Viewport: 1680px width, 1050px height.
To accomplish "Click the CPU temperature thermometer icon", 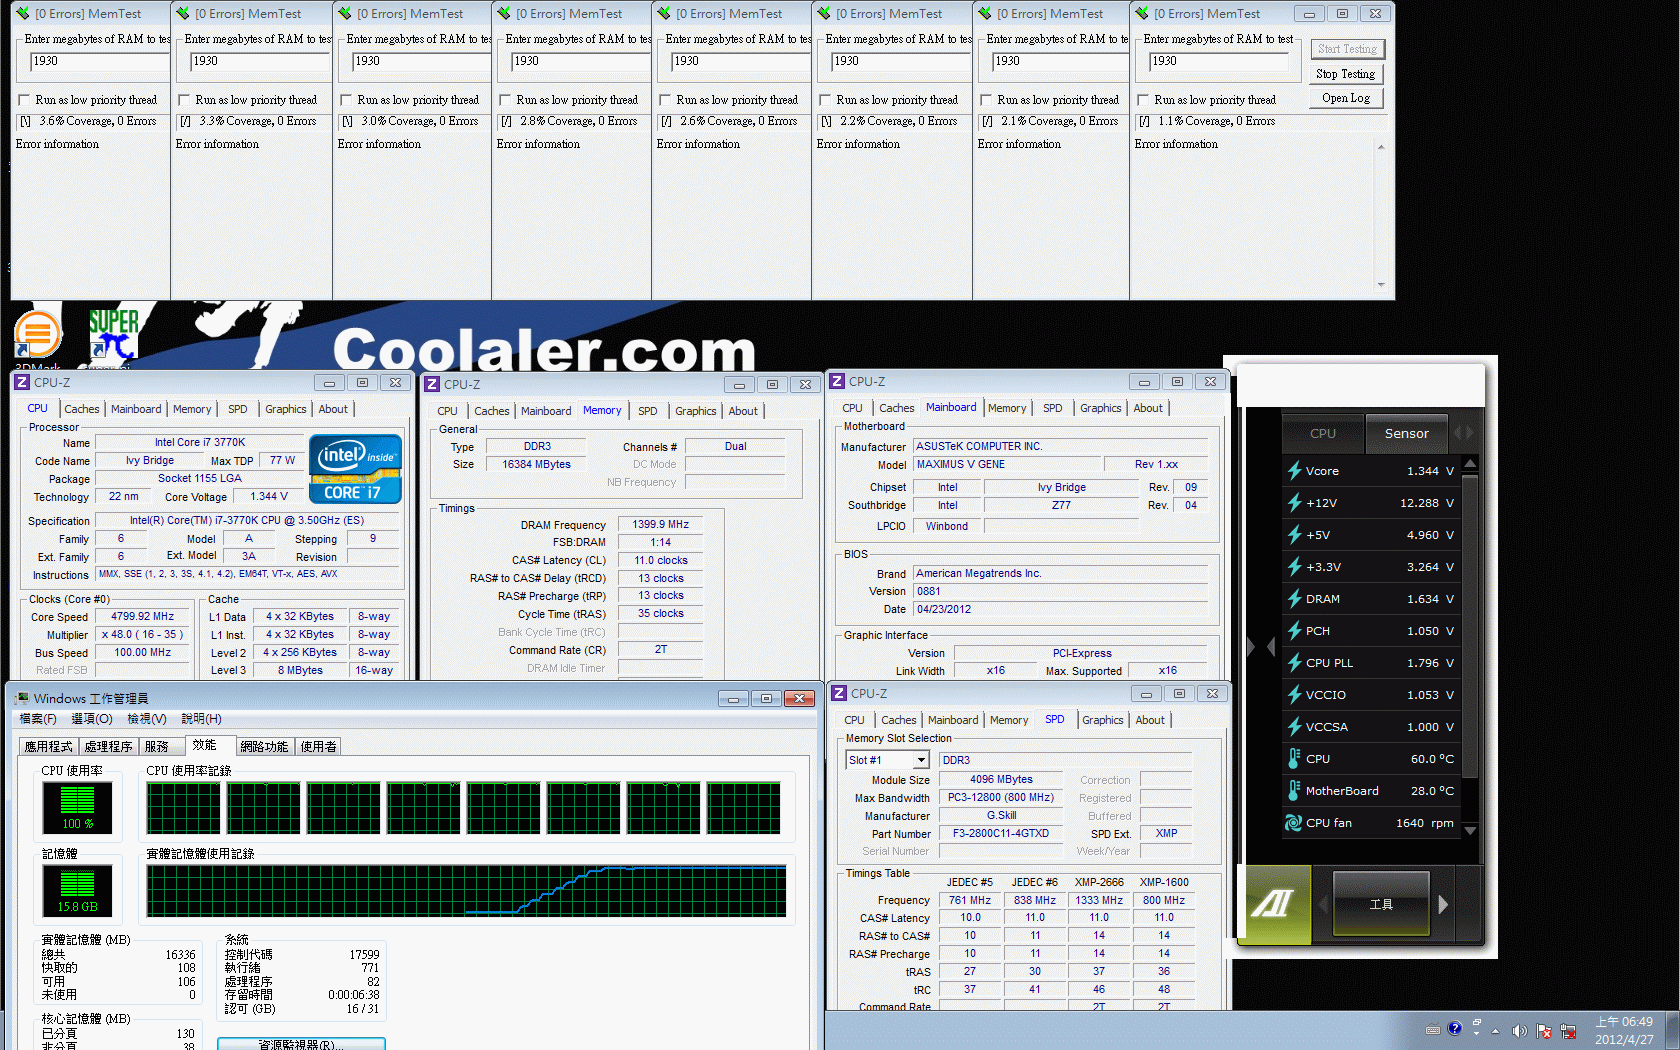I will point(1294,759).
